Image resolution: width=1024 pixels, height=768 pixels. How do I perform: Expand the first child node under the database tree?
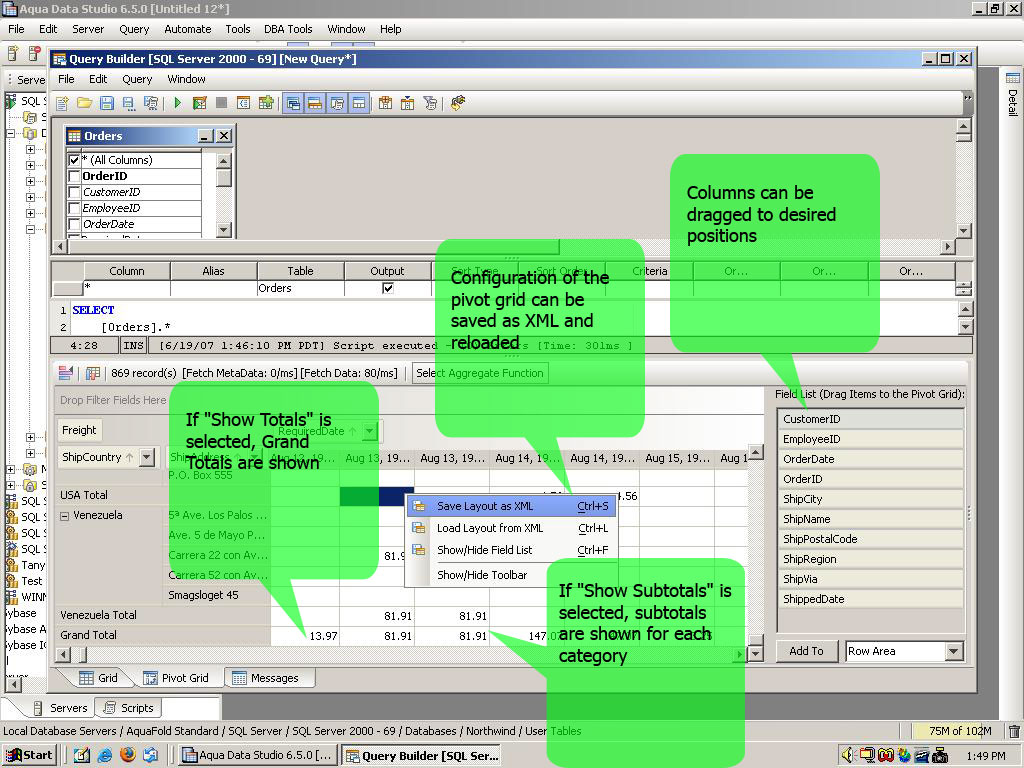pyautogui.click(x=30, y=150)
